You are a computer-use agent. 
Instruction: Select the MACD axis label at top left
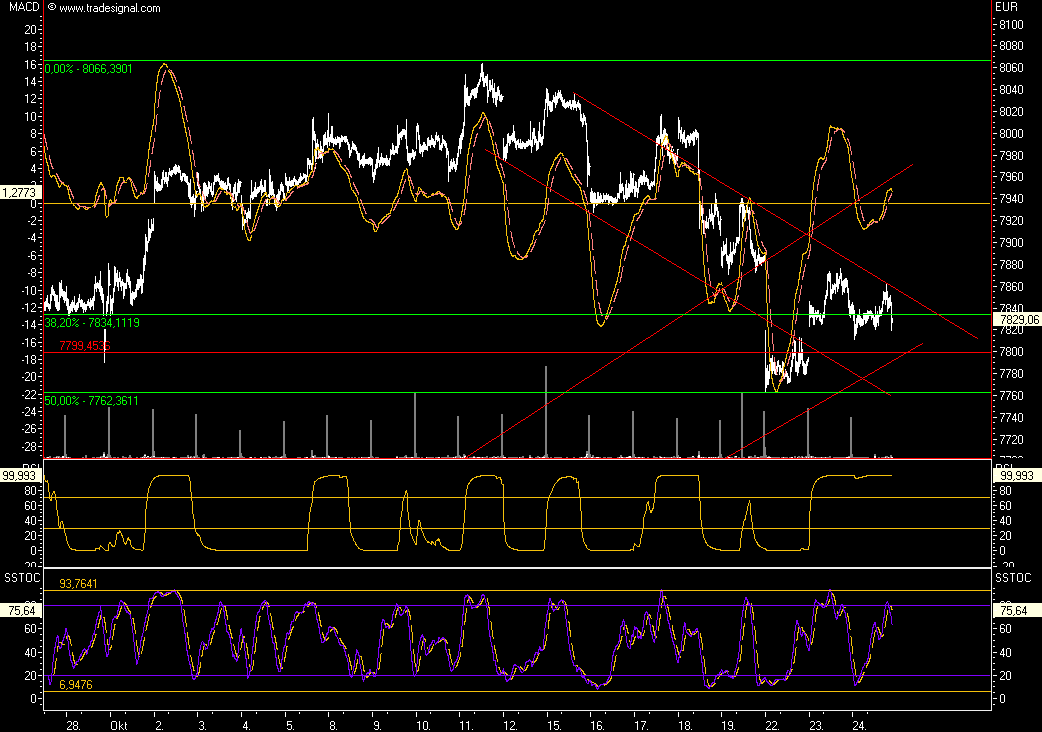coord(22,8)
